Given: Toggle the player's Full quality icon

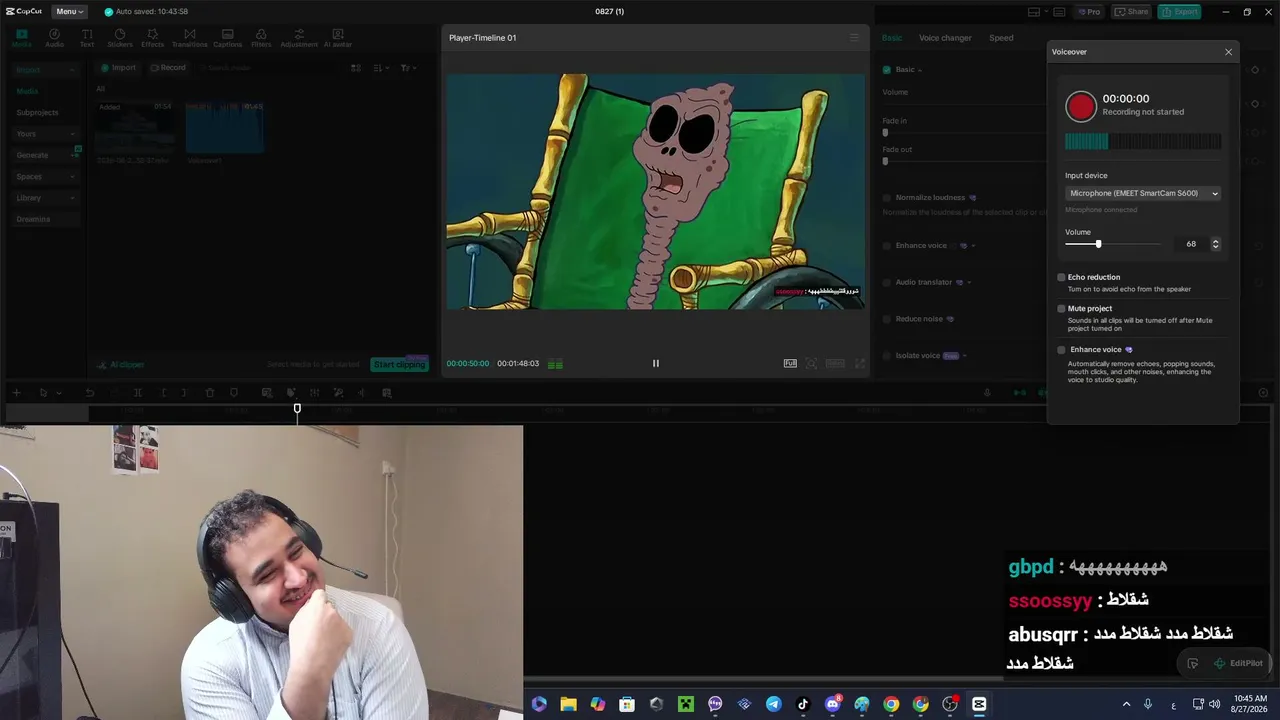Looking at the screenshot, I should click(790, 363).
